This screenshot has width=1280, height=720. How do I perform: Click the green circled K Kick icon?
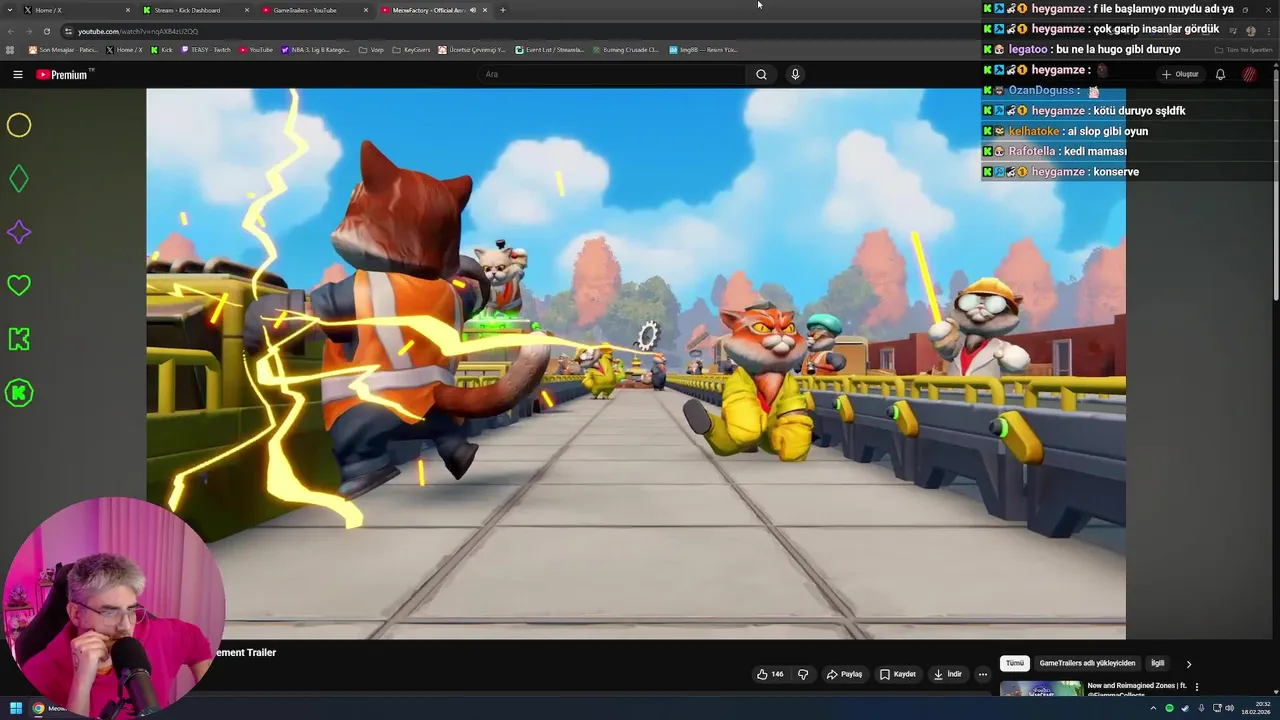pyautogui.click(x=19, y=393)
